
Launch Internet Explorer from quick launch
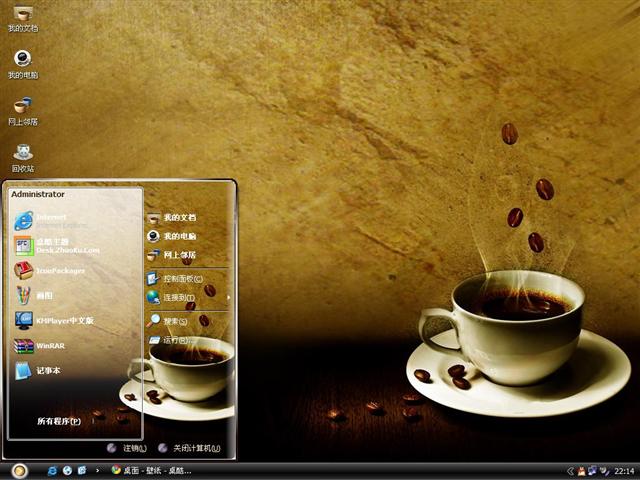click(52, 471)
